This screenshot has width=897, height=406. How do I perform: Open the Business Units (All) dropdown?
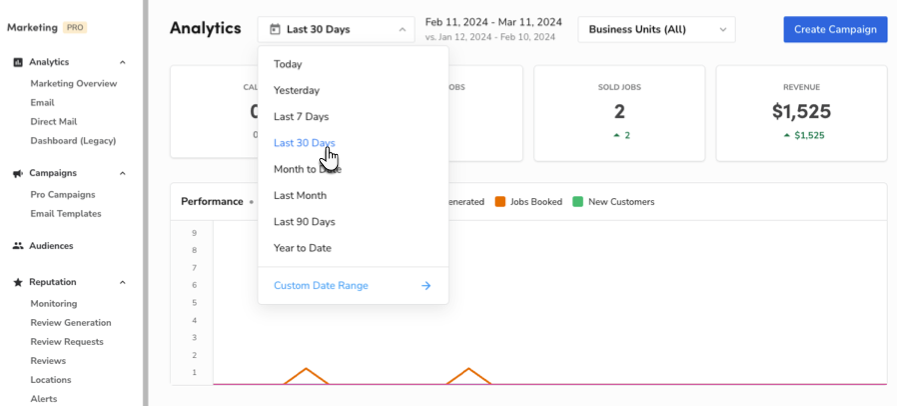tap(656, 29)
